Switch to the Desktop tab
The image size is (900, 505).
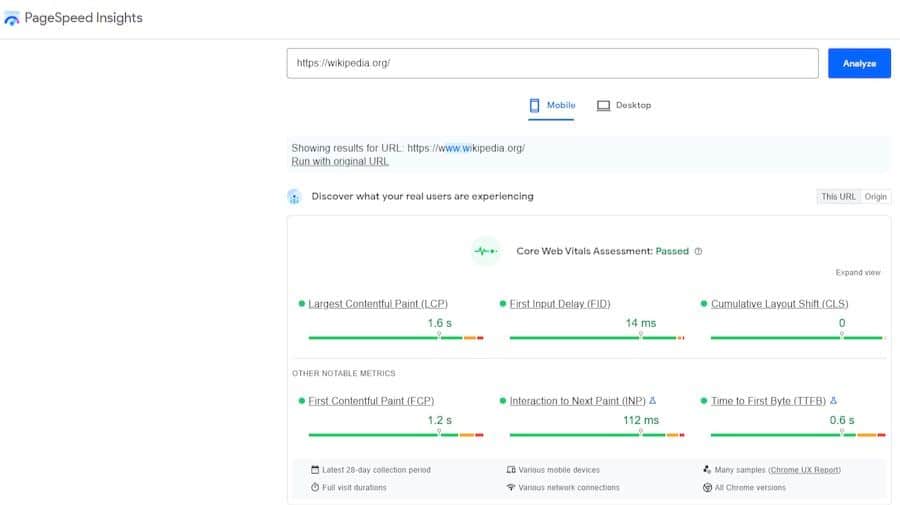[x=624, y=105]
